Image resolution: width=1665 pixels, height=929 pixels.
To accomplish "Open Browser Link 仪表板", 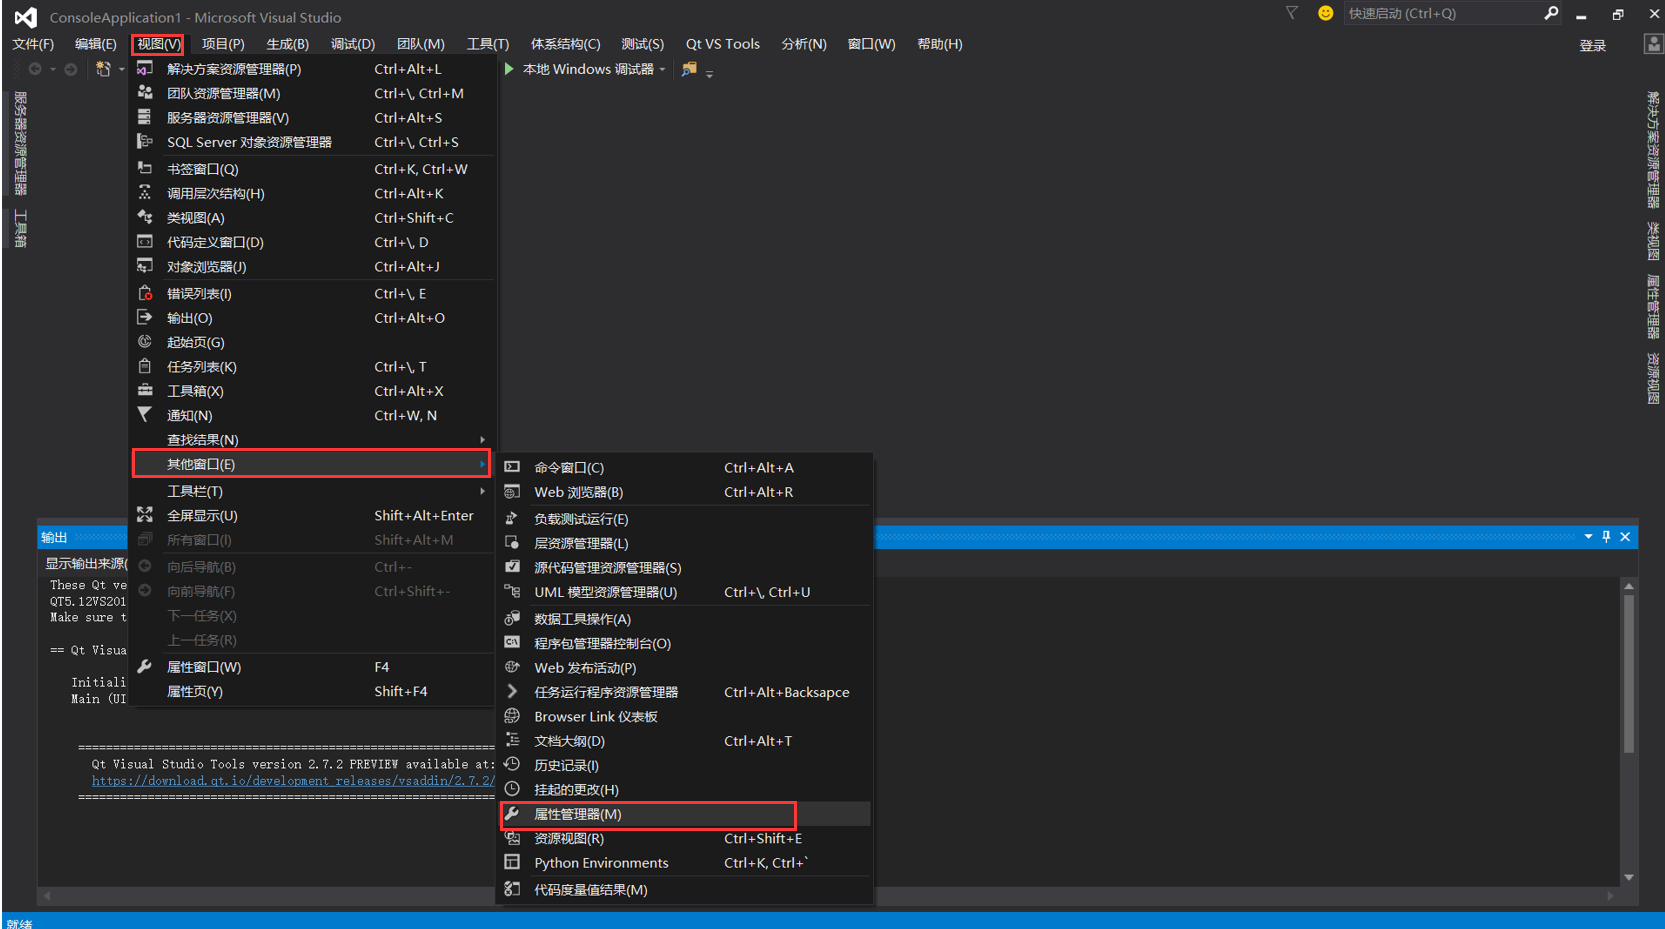I will tap(684, 717).
